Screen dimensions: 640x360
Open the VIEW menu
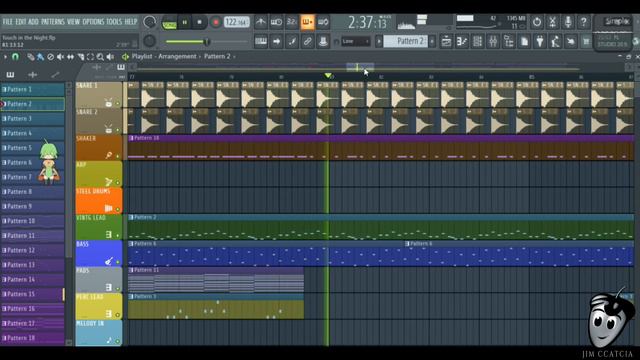(73, 22)
